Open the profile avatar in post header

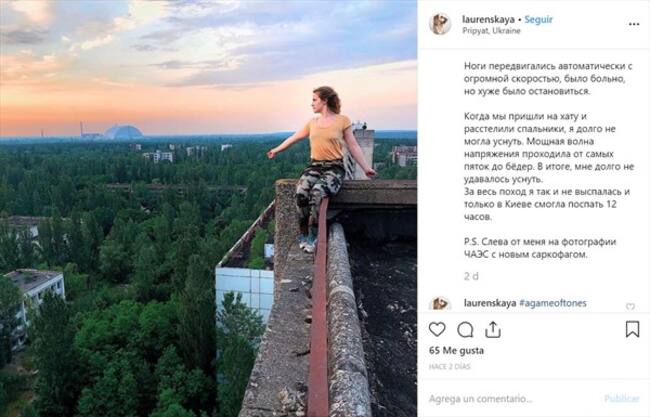click(x=440, y=24)
